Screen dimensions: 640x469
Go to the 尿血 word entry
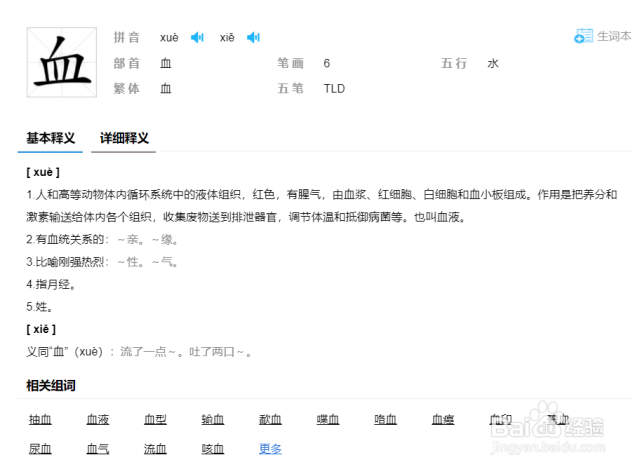coord(40,449)
